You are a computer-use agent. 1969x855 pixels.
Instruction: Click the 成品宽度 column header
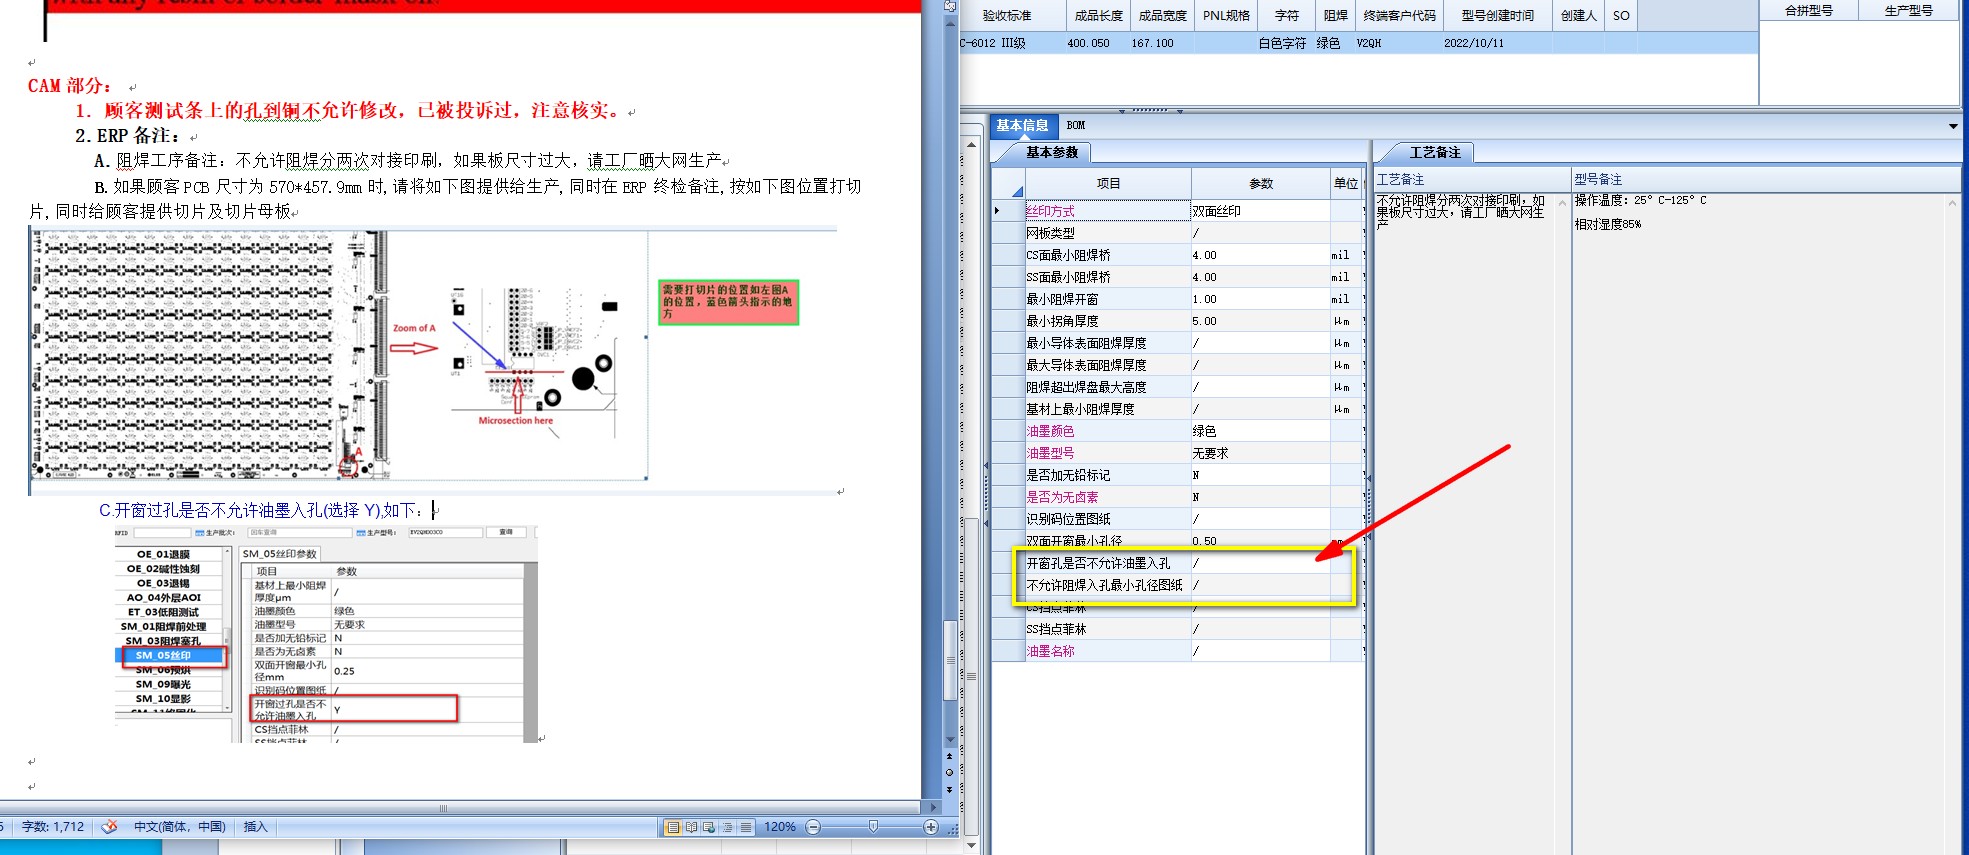click(1162, 16)
